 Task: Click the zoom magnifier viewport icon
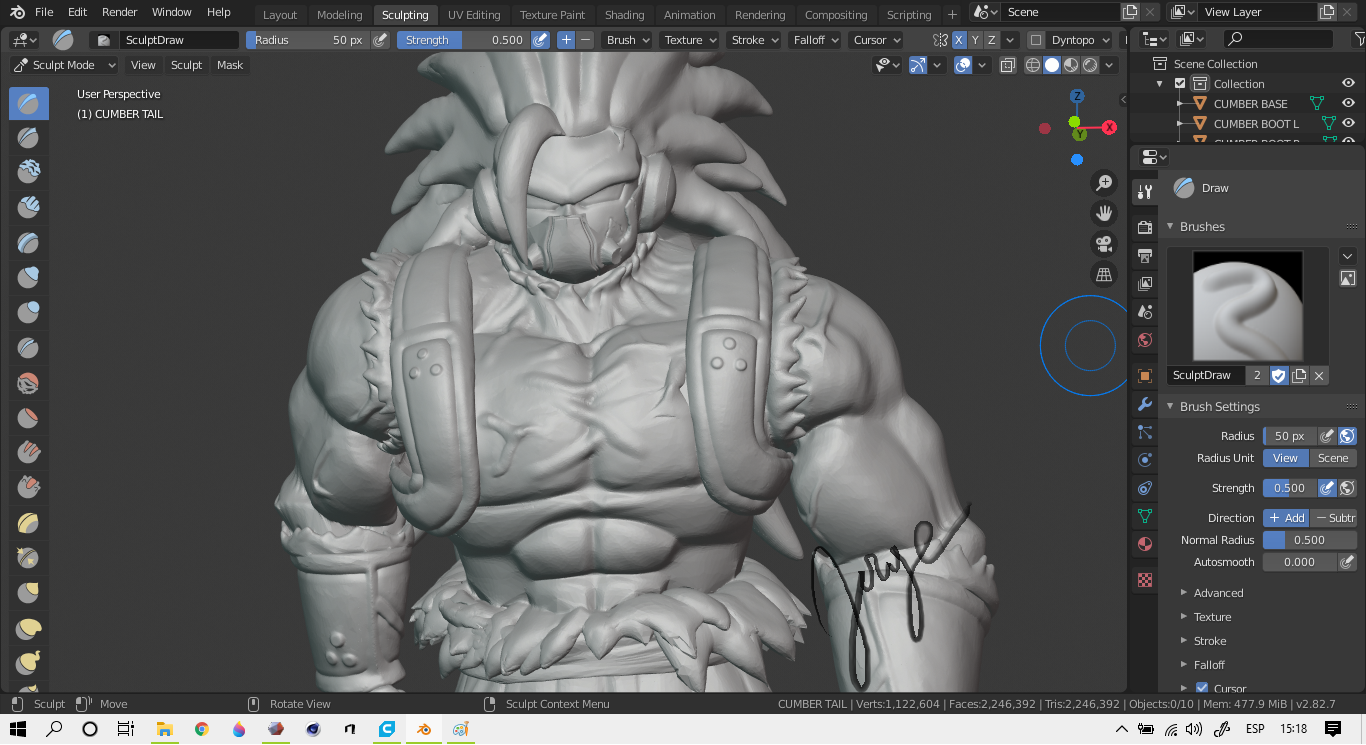point(1104,182)
